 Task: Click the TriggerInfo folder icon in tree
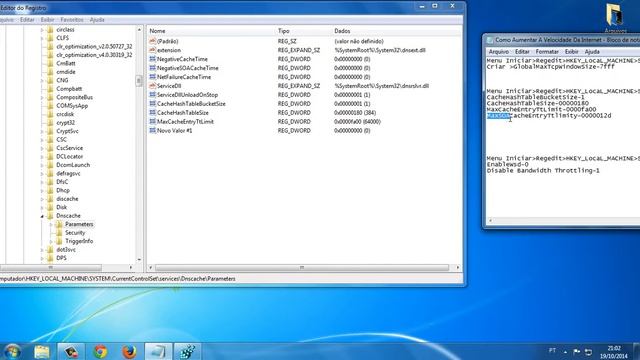click(x=59, y=241)
